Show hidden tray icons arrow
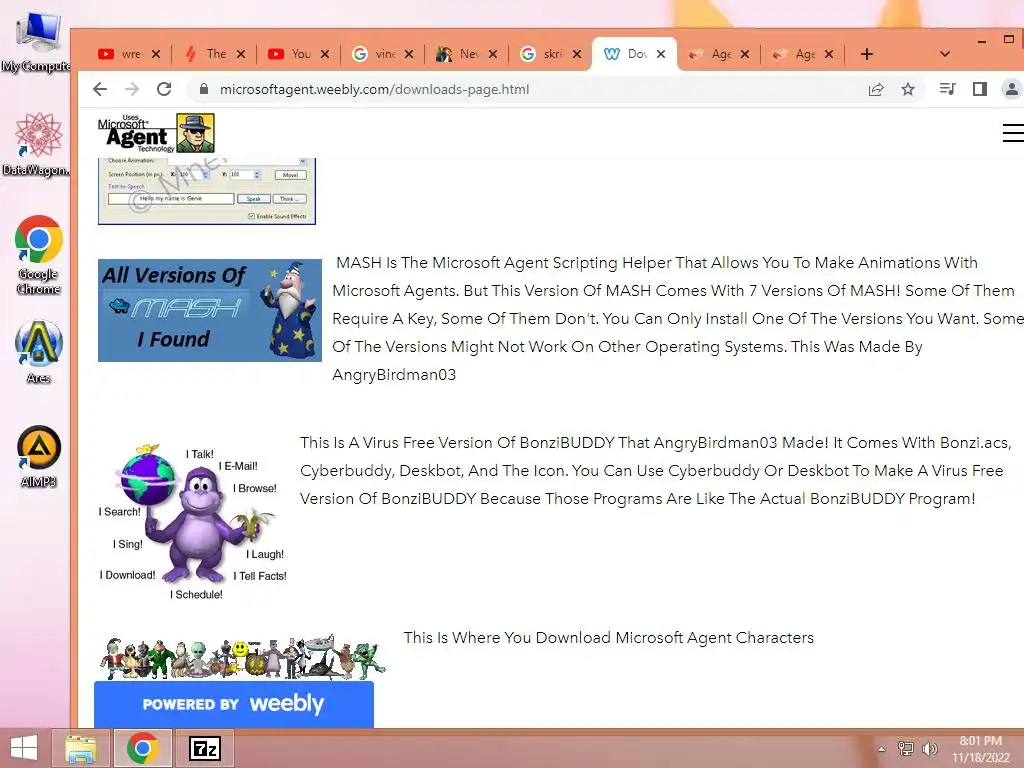The width and height of the screenshot is (1024, 768). [882, 748]
